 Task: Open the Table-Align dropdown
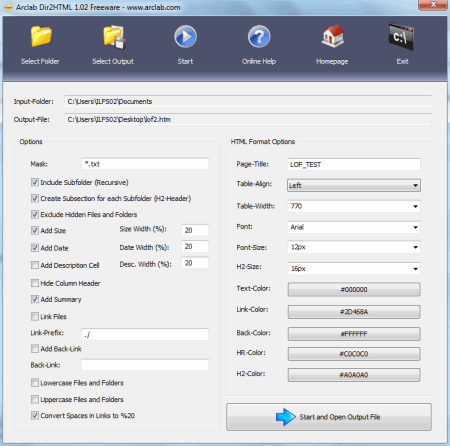(x=354, y=185)
